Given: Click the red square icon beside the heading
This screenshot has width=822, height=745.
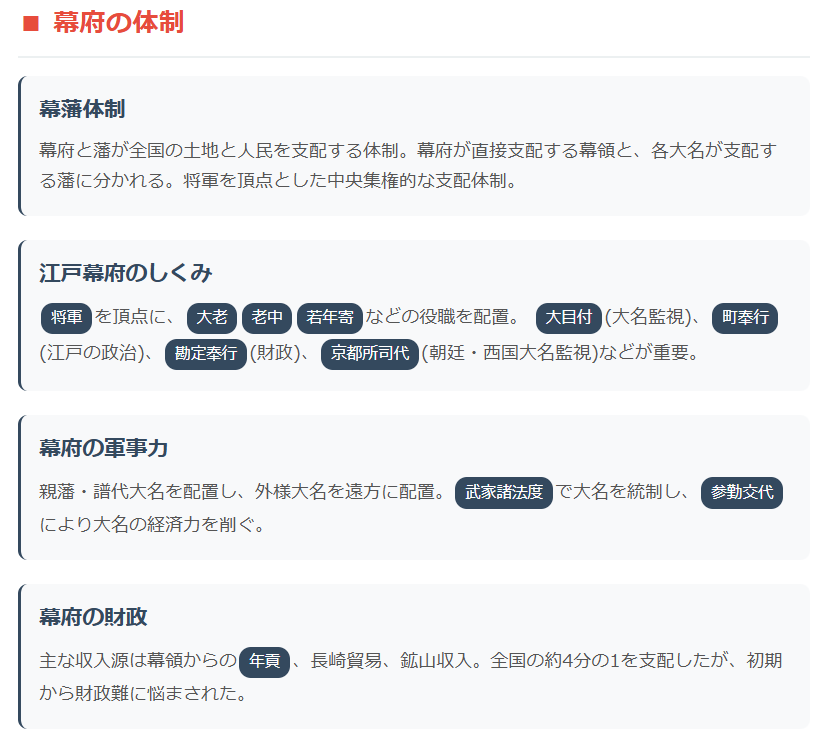Looking at the screenshot, I should click(x=30, y=24).
